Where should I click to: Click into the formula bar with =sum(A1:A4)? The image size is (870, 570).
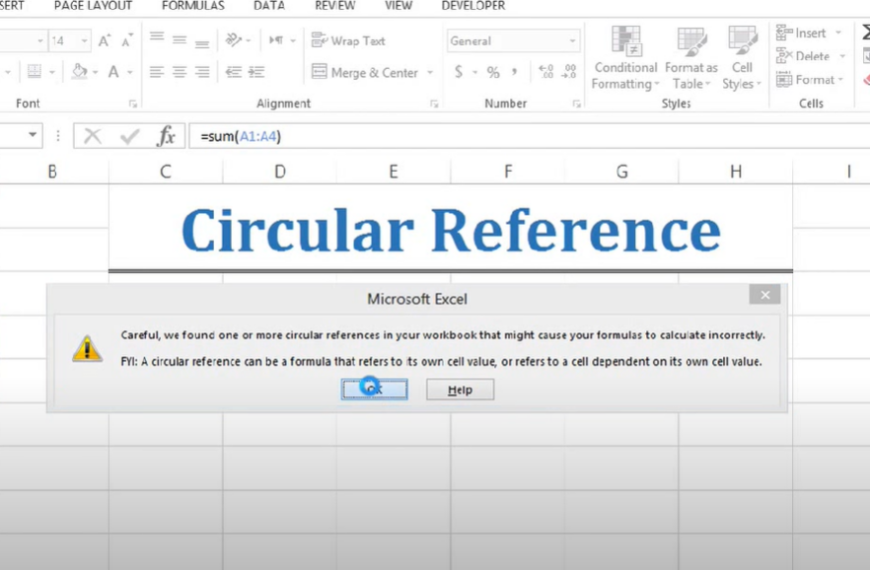(x=529, y=136)
